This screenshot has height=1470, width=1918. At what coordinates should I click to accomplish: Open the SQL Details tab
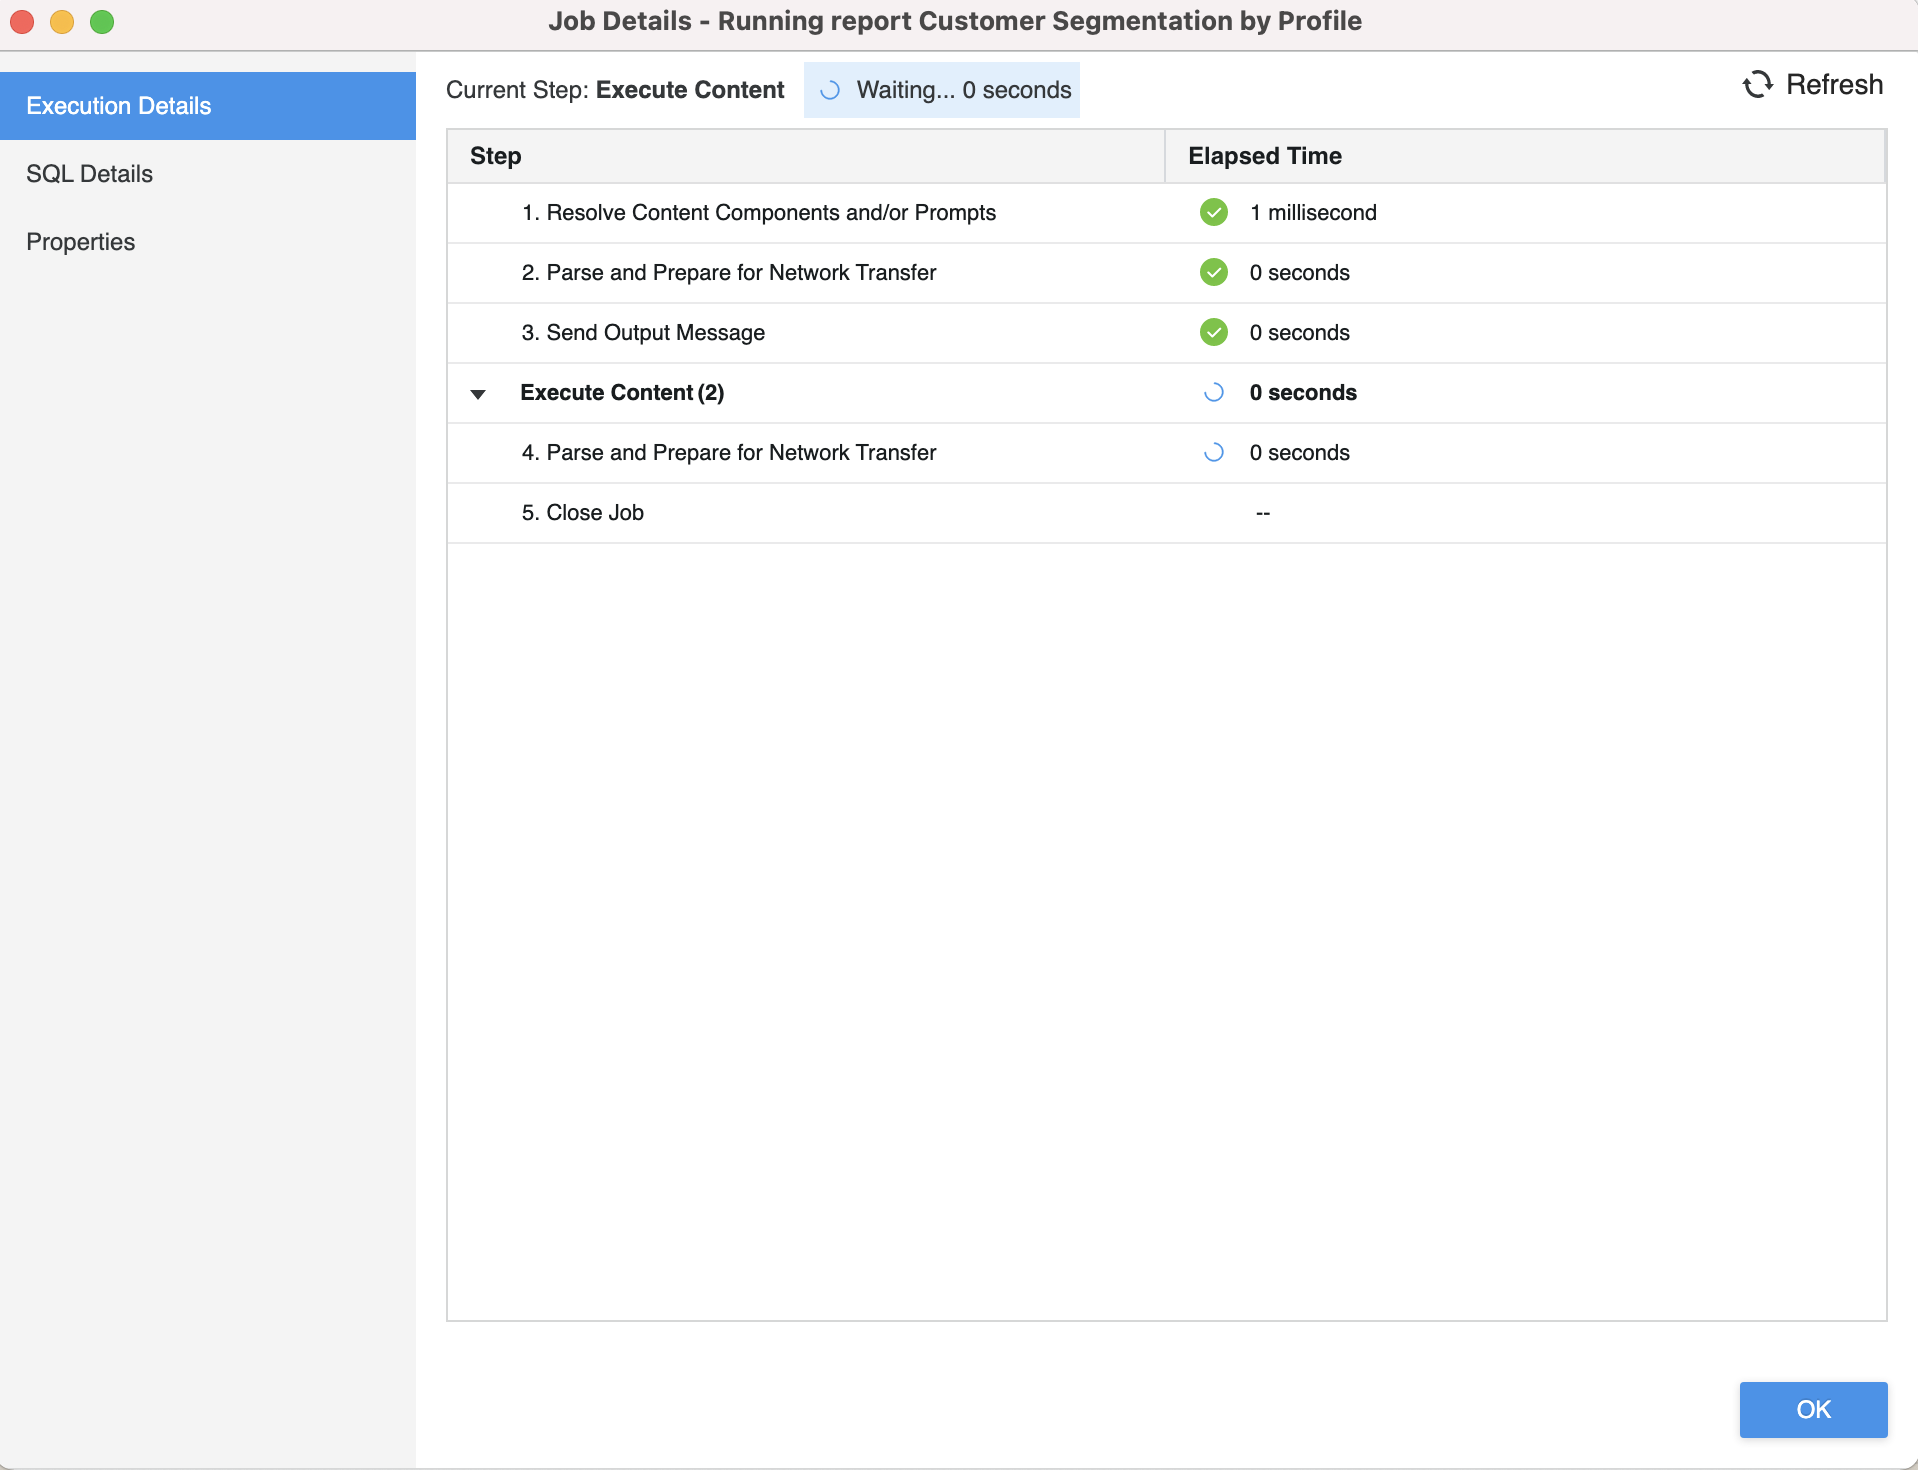click(x=90, y=174)
